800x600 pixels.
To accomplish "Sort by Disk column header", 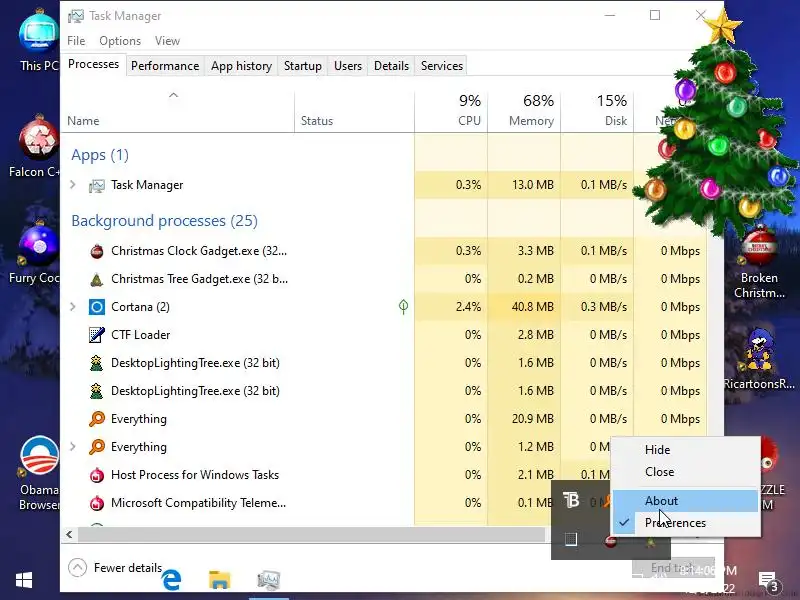I will pos(597,111).
